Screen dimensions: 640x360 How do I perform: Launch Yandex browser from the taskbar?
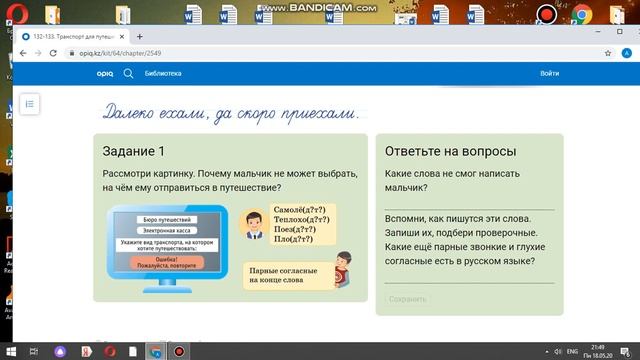[86, 351]
